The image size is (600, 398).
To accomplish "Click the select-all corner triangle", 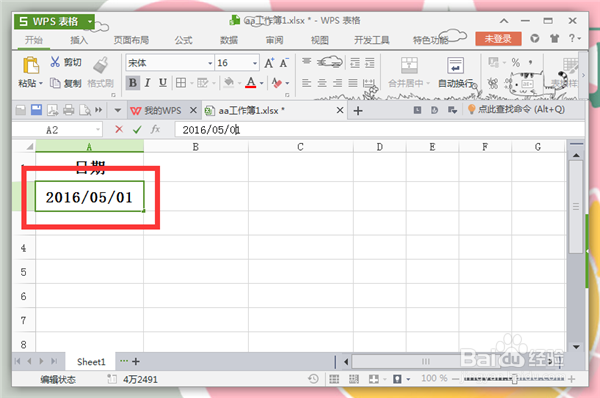I will (29, 147).
